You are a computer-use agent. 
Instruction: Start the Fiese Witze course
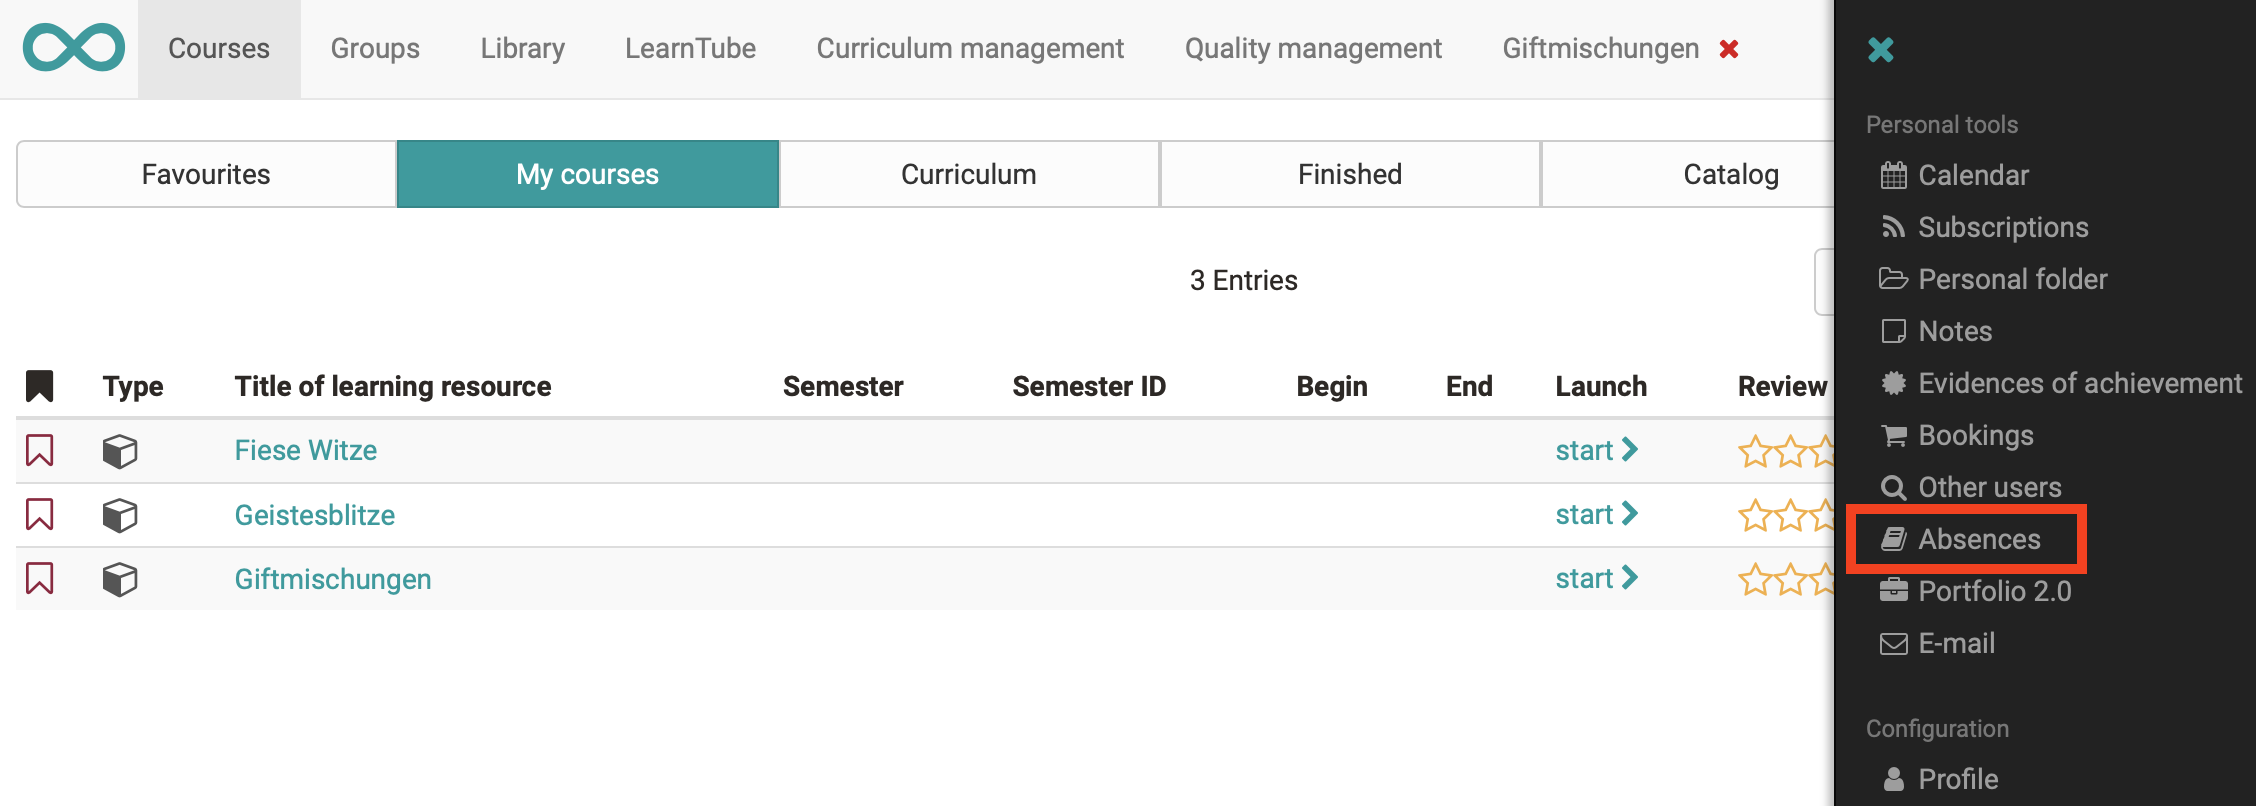1595,450
